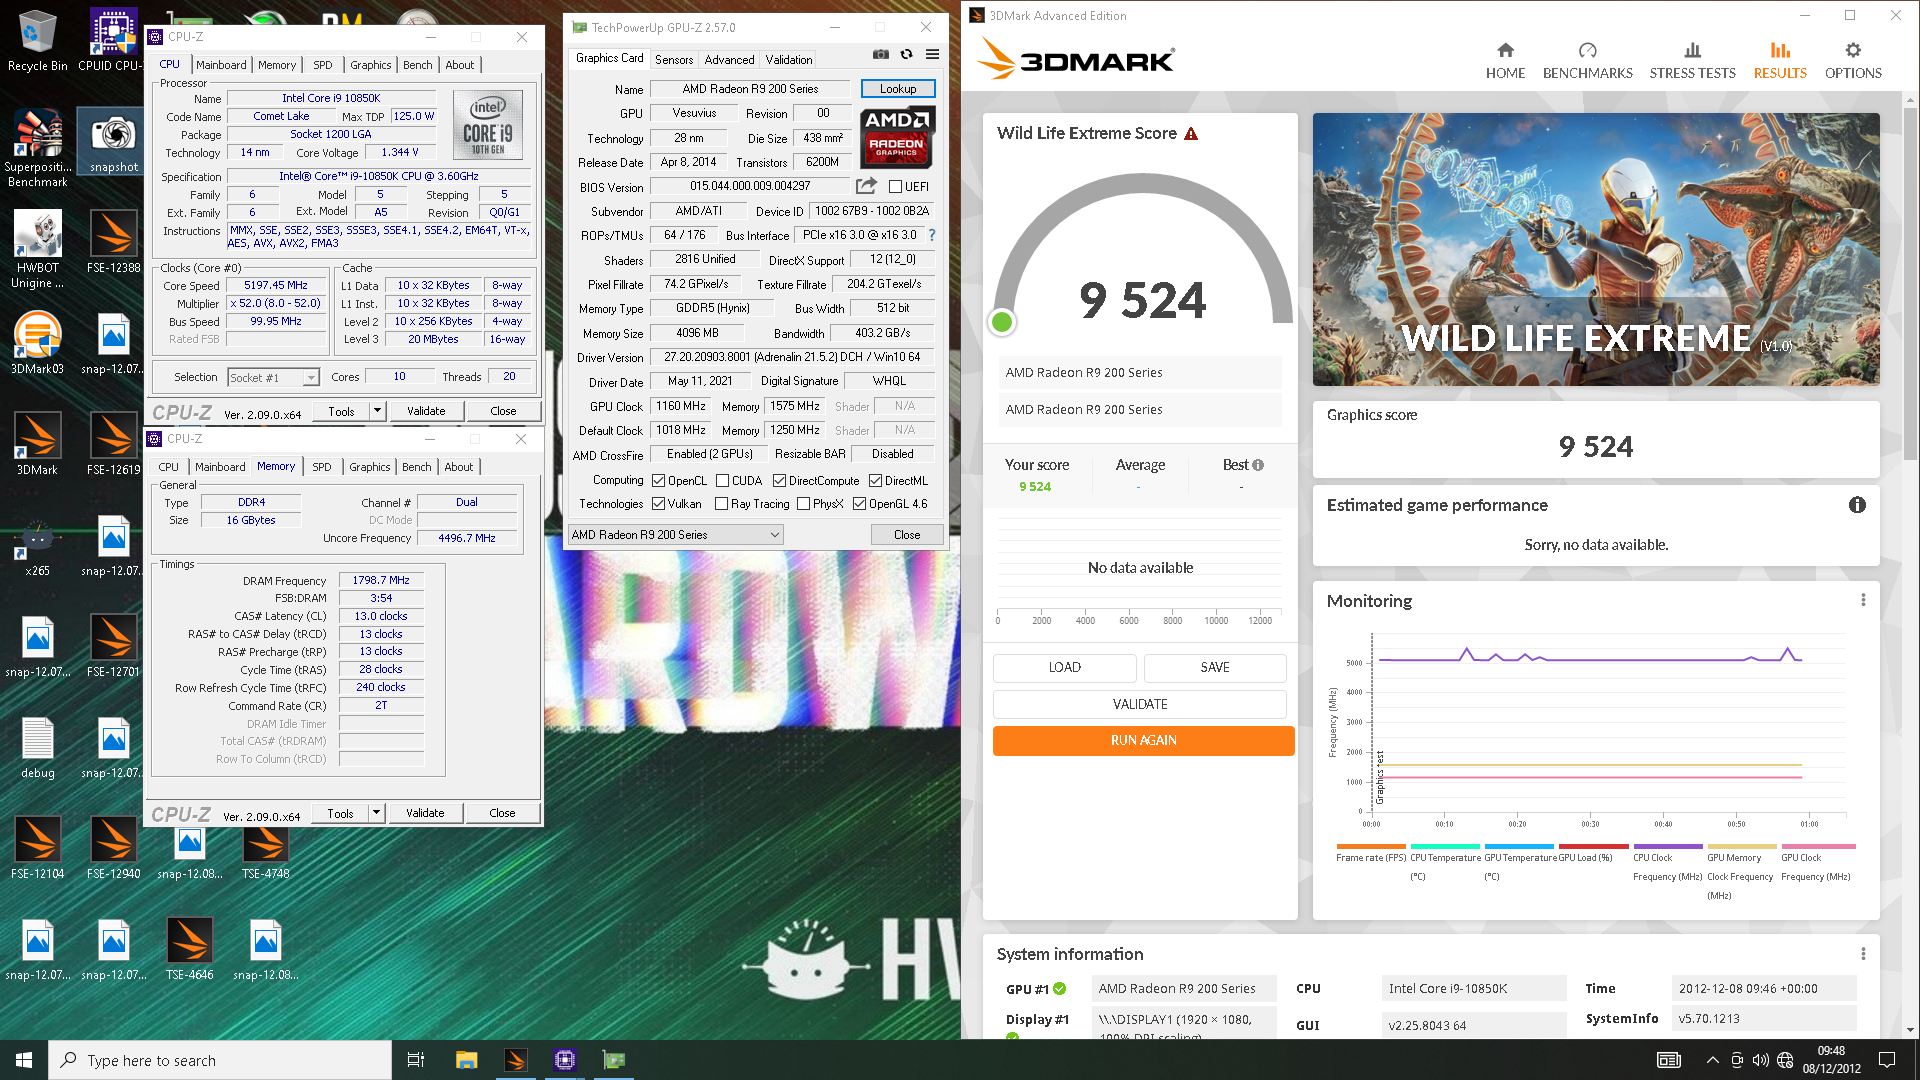Screen dimensions: 1920x1080
Task: Open Bench tab in bottom CPU-Z window
Action: (x=416, y=467)
